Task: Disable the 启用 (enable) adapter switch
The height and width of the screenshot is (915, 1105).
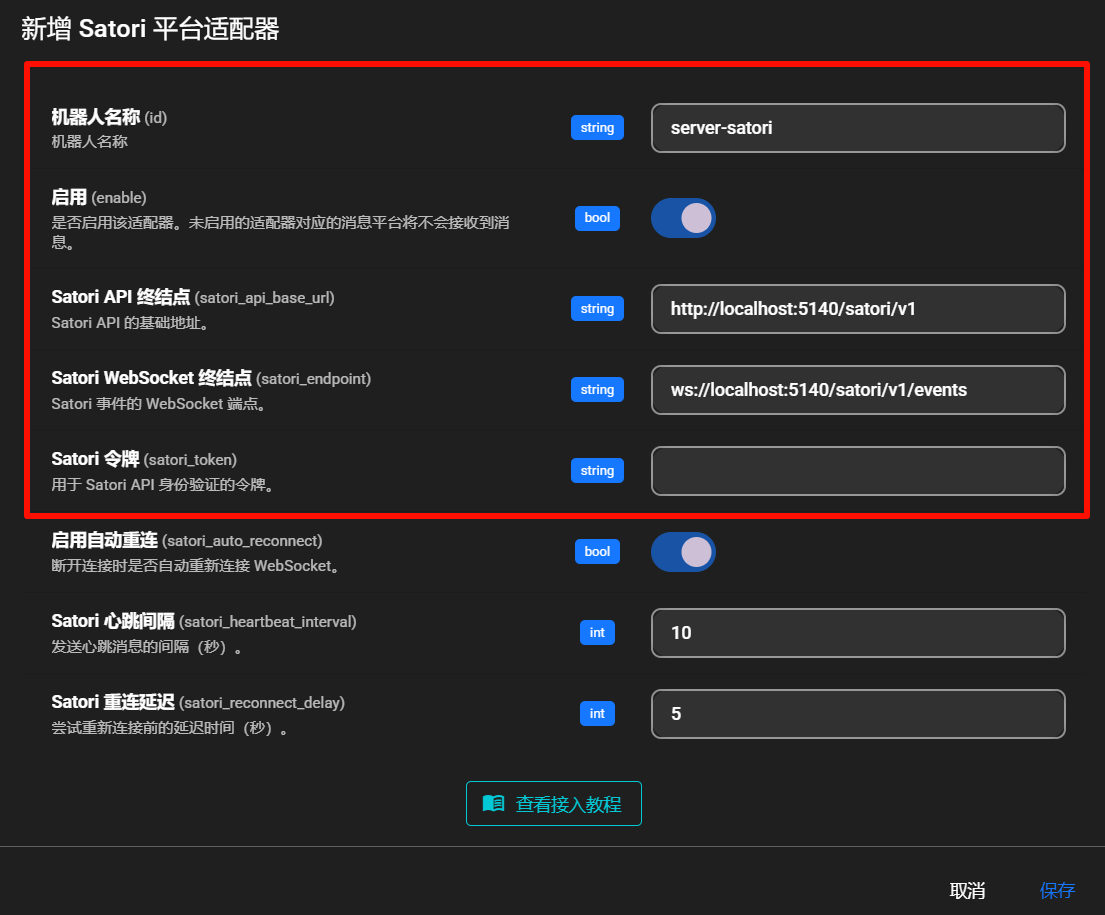Action: tap(683, 218)
